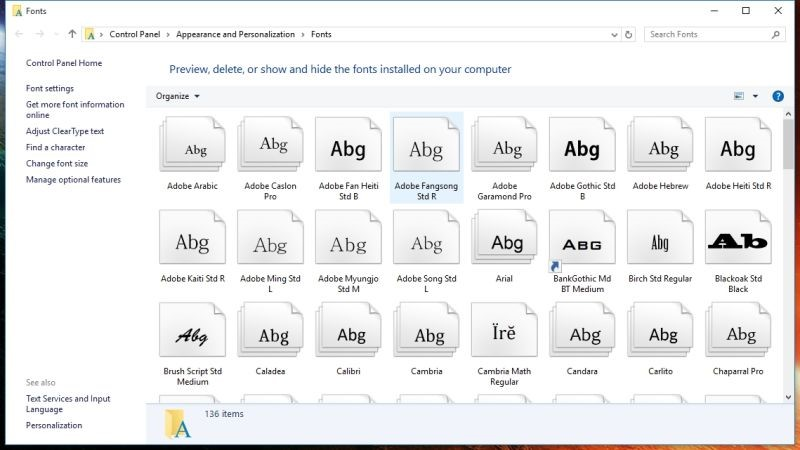This screenshot has height=450, width=800.
Task: Select the Adobe Caslon Pro font icon
Action: [270, 144]
